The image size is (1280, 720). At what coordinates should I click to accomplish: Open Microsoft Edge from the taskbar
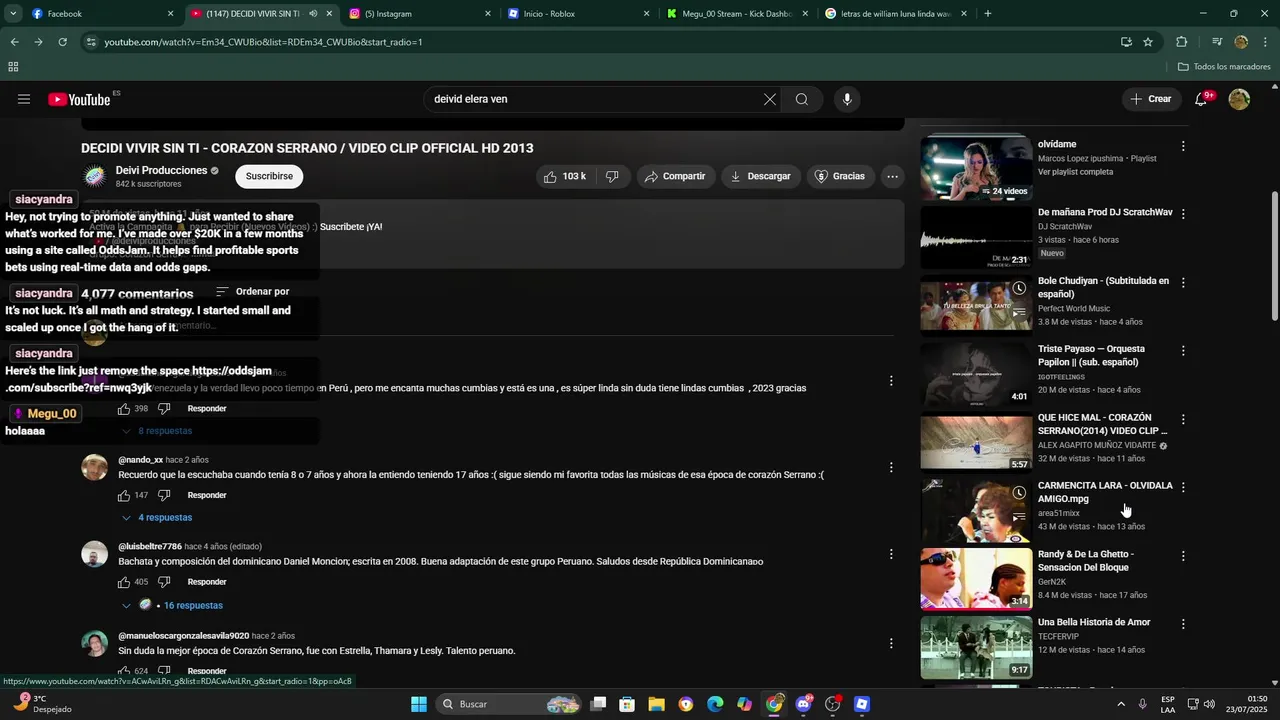tap(715, 704)
